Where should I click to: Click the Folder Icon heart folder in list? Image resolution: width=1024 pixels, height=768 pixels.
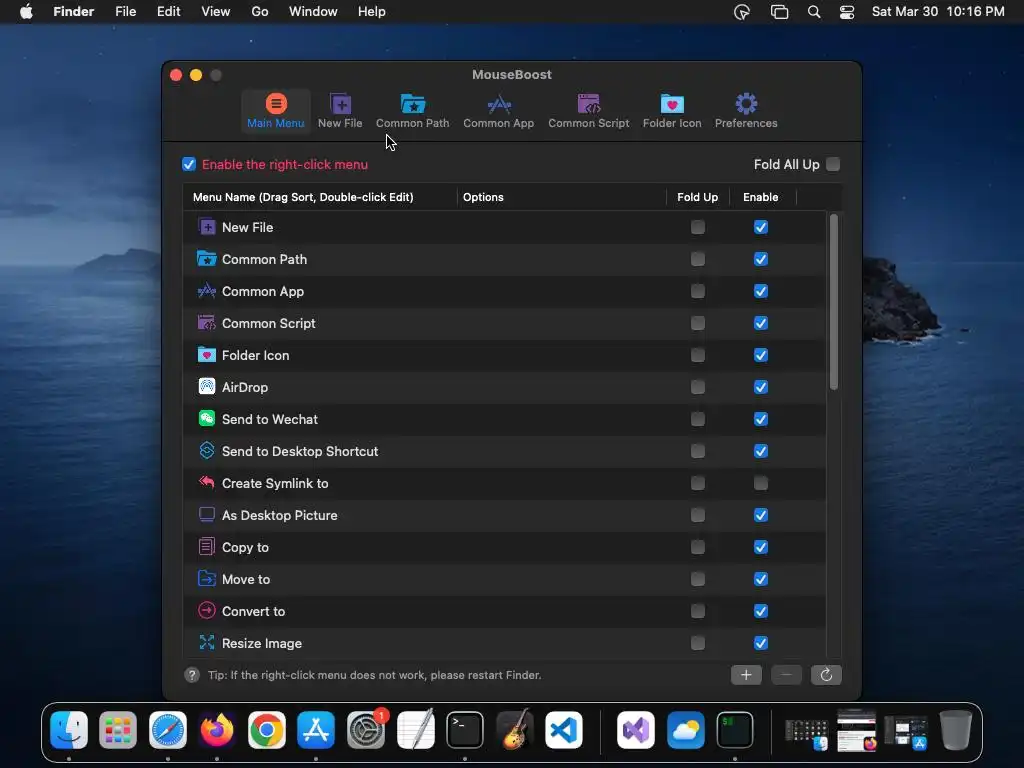tap(206, 355)
